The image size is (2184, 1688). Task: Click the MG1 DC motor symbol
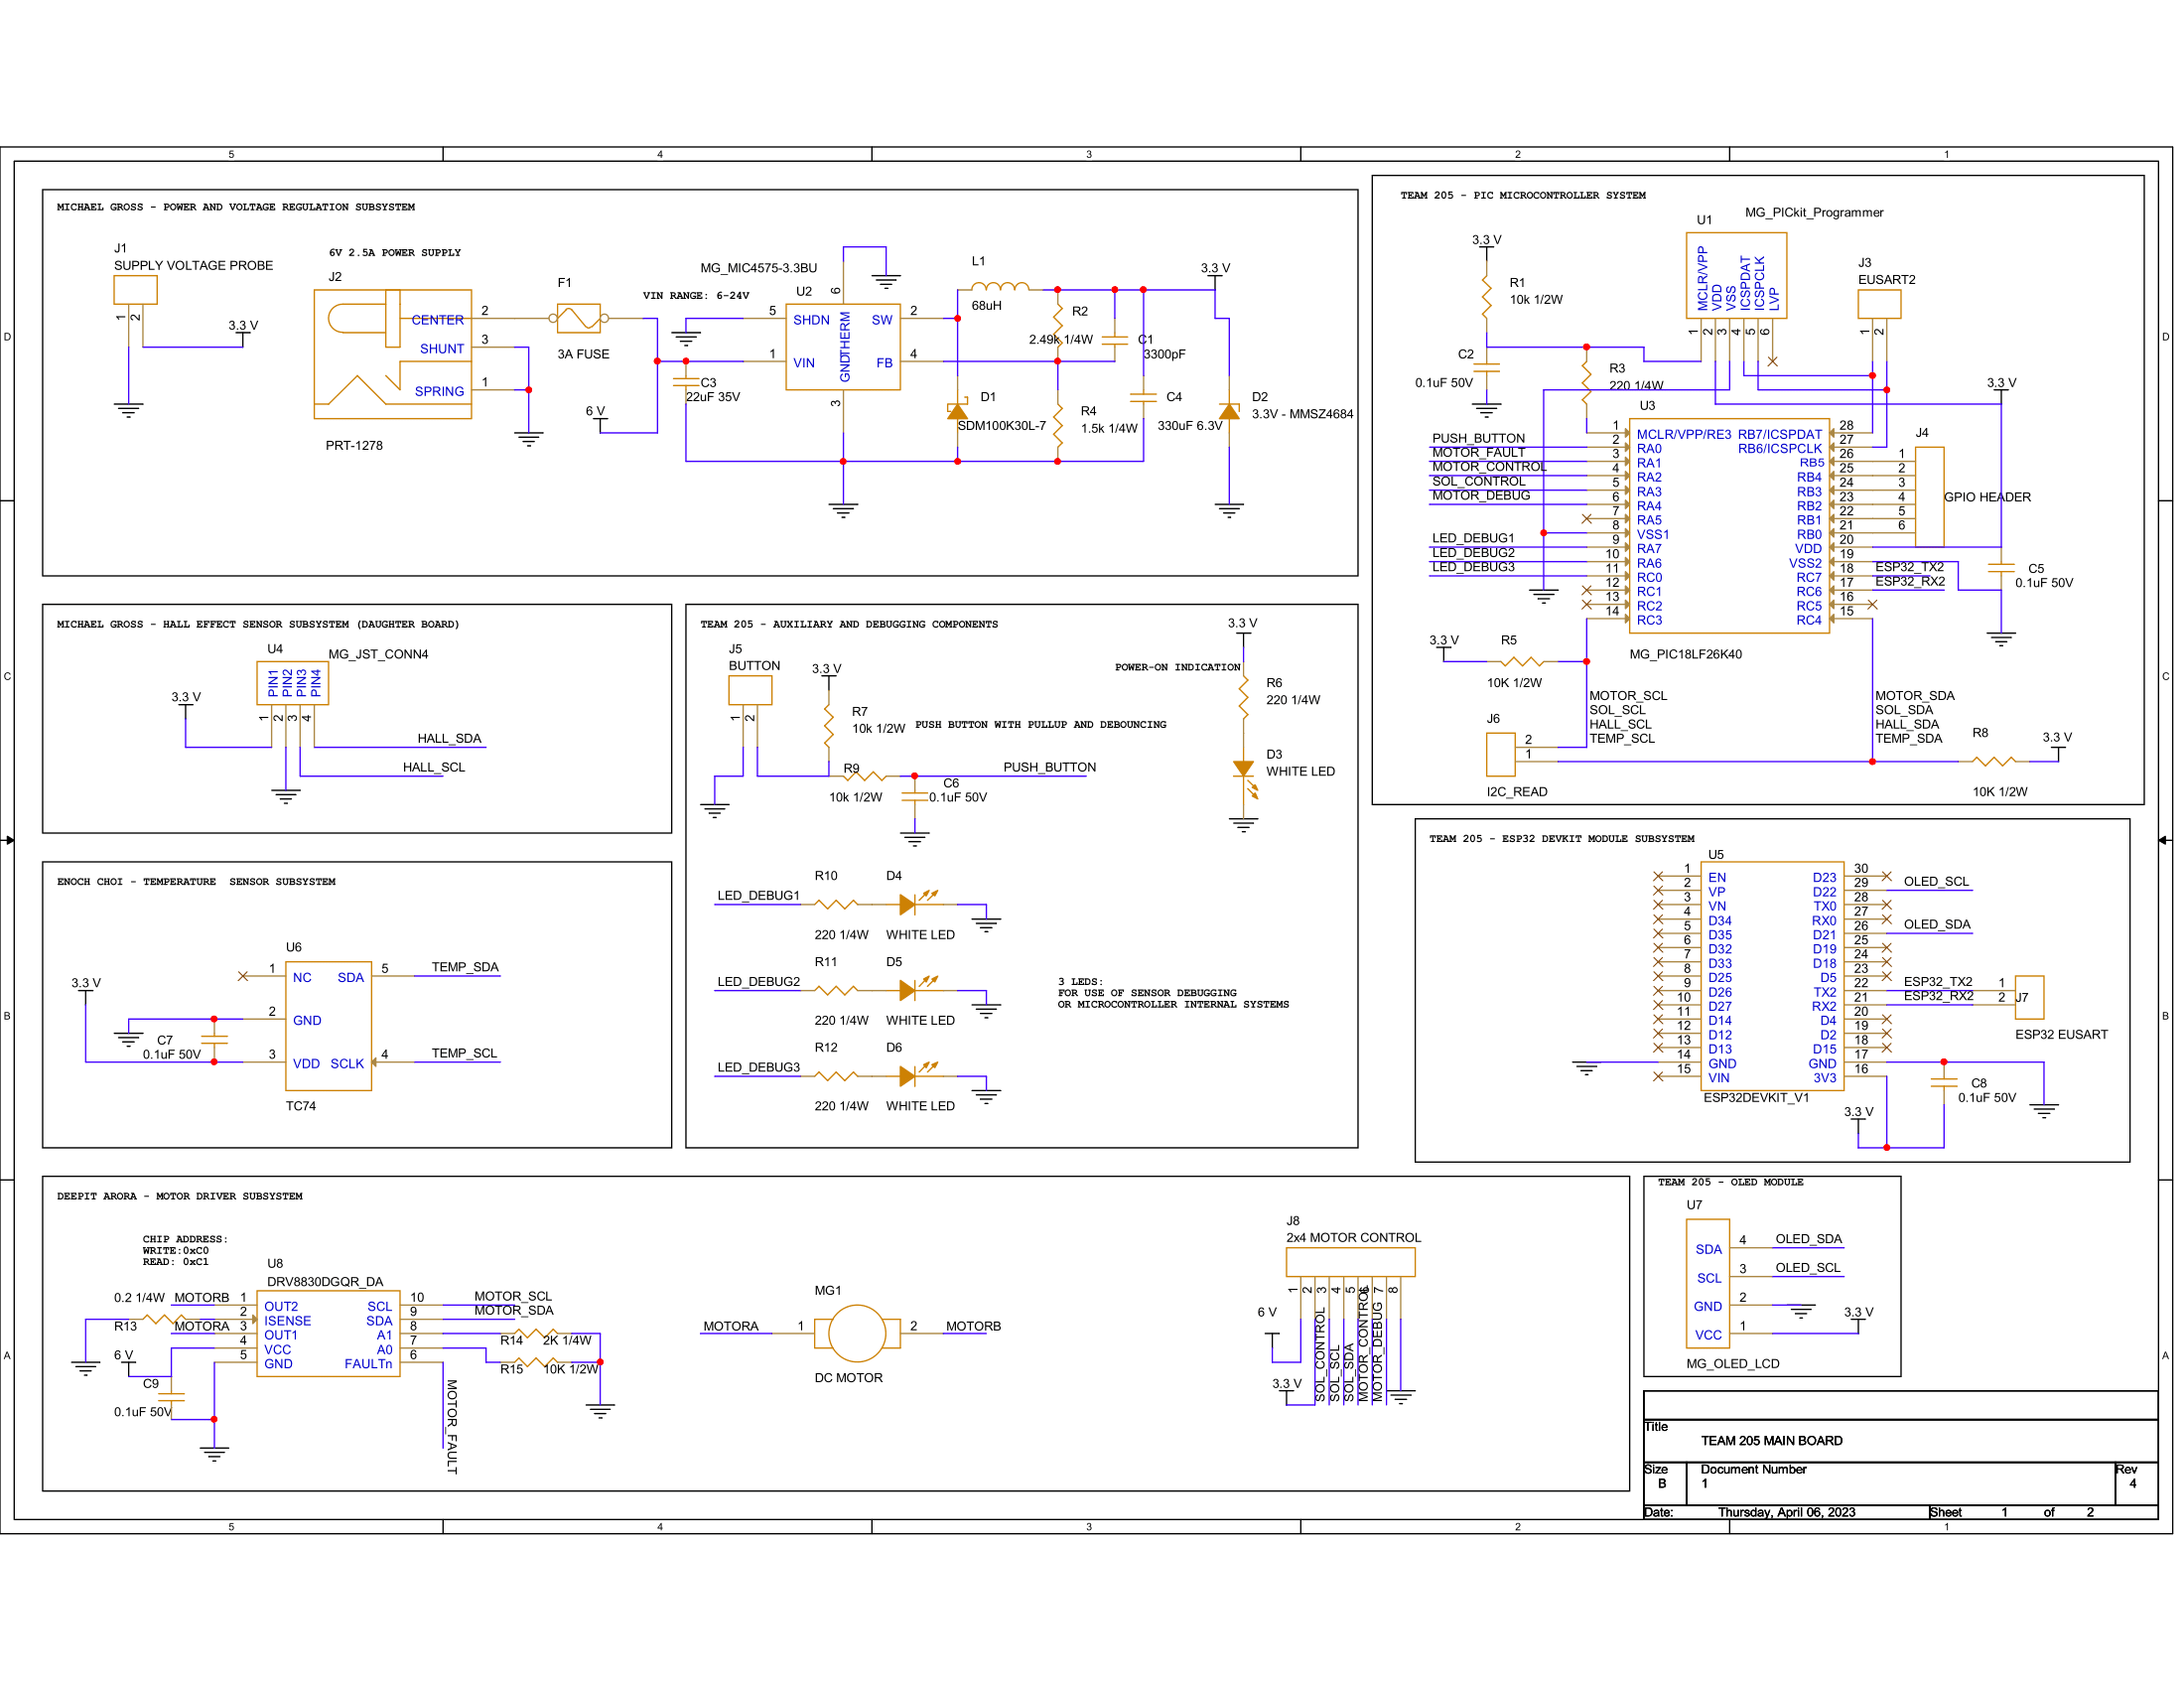857,1333
